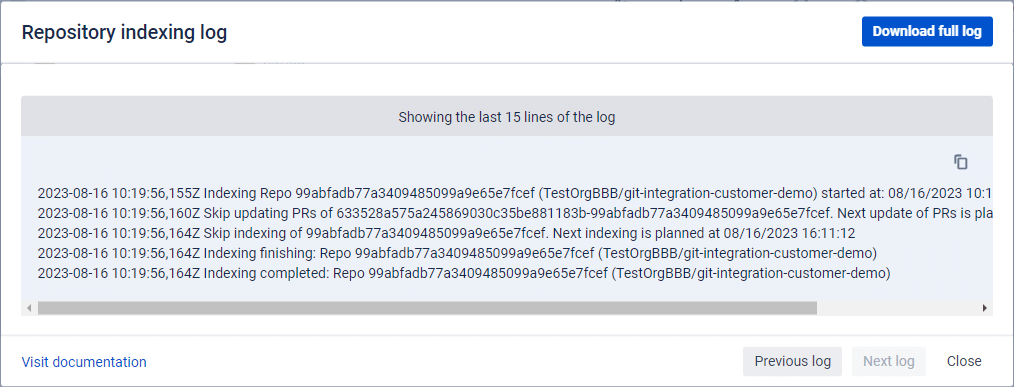Image resolution: width=1014 pixels, height=387 pixels.
Task: Download the full log
Action: coord(927,31)
